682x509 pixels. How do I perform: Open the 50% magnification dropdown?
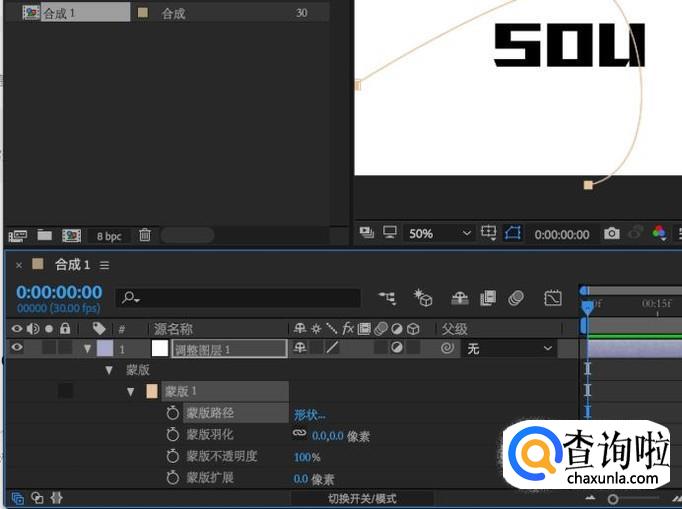pos(439,233)
